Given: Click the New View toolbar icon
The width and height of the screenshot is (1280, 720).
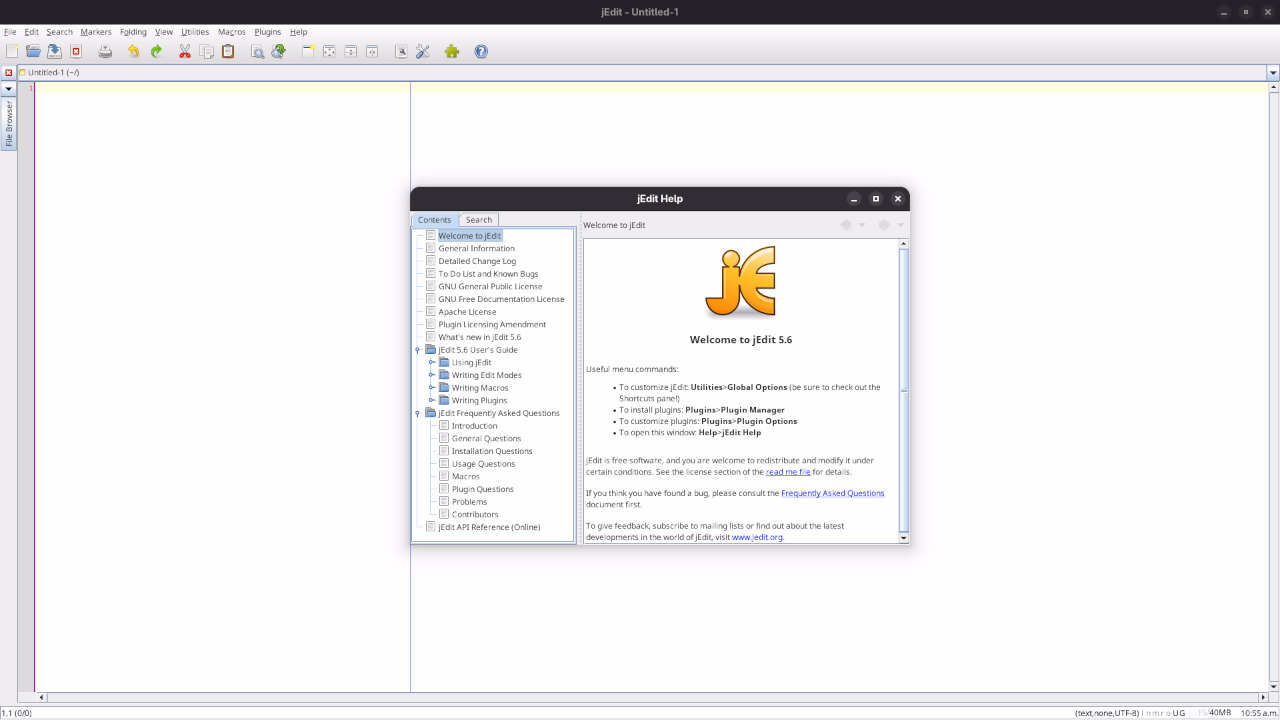Looking at the screenshot, I should tap(308, 51).
